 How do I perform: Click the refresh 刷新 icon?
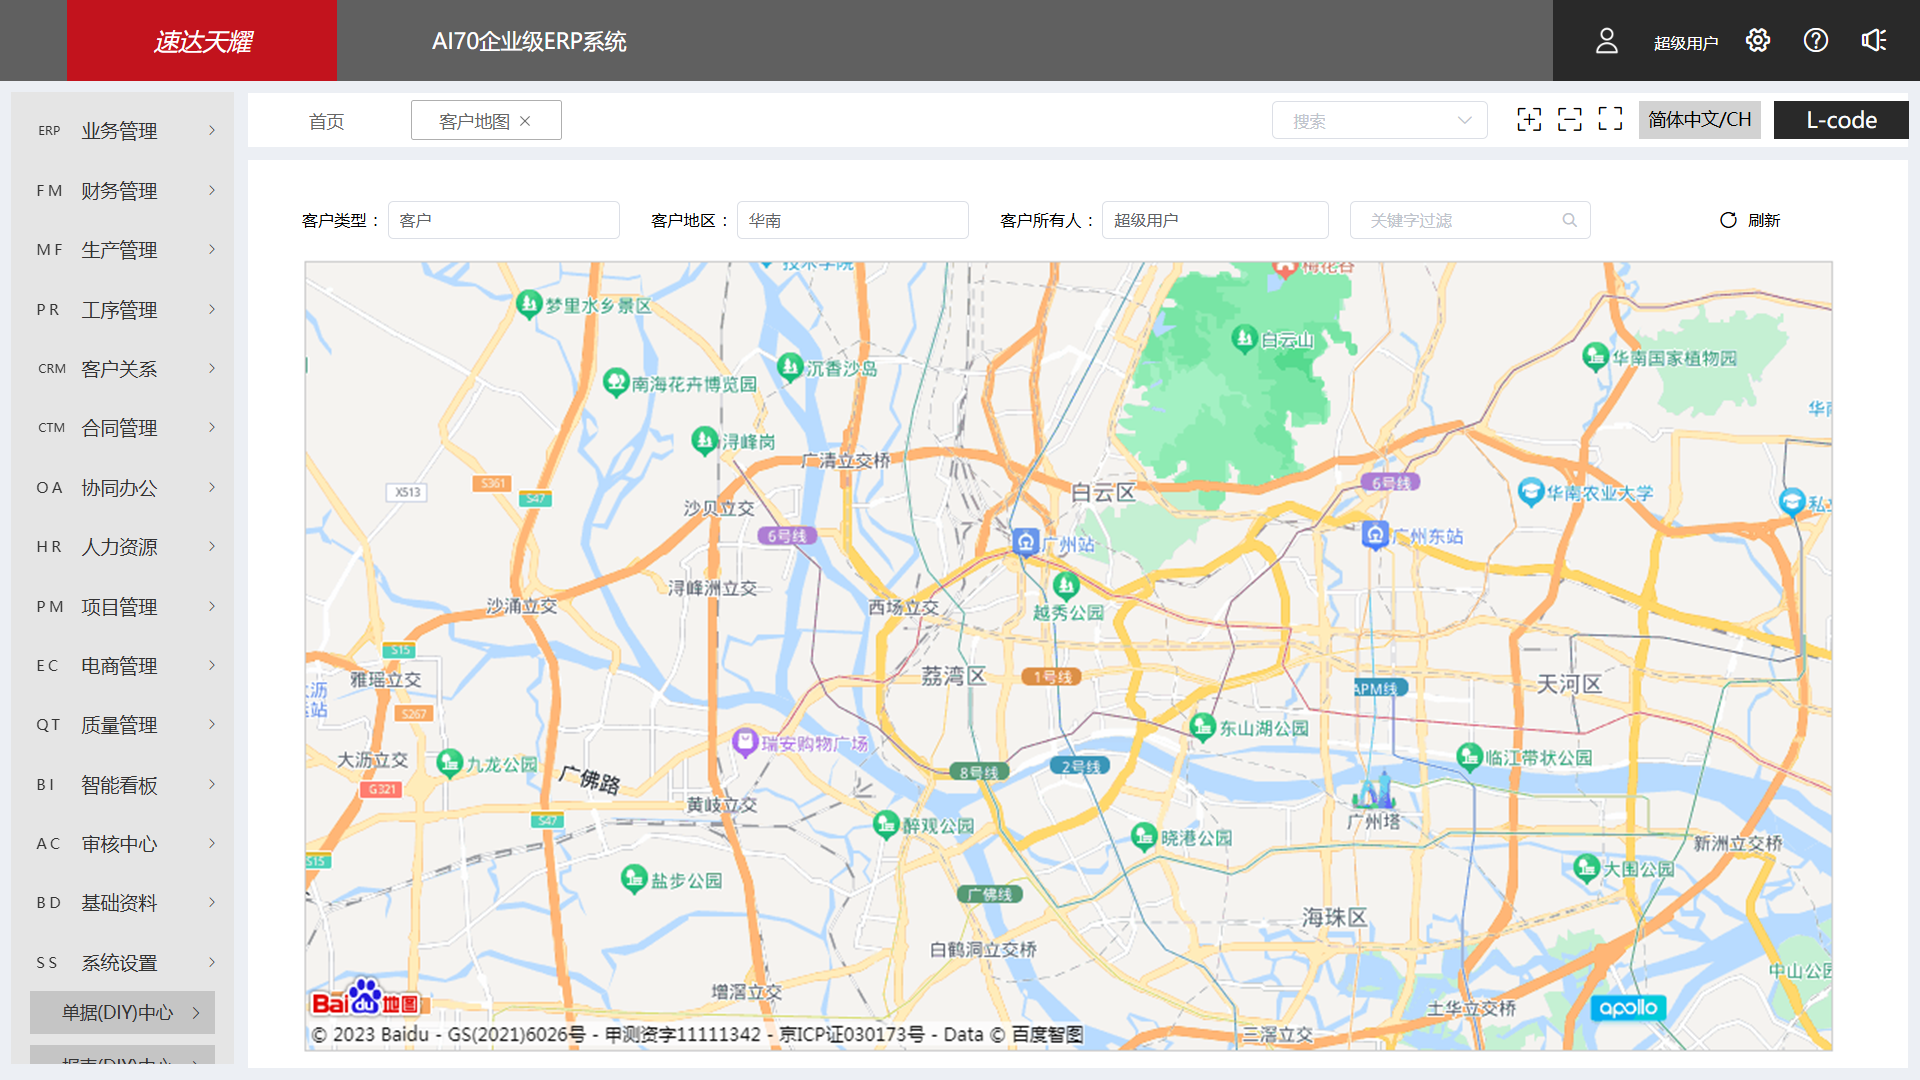click(x=1728, y=220)
